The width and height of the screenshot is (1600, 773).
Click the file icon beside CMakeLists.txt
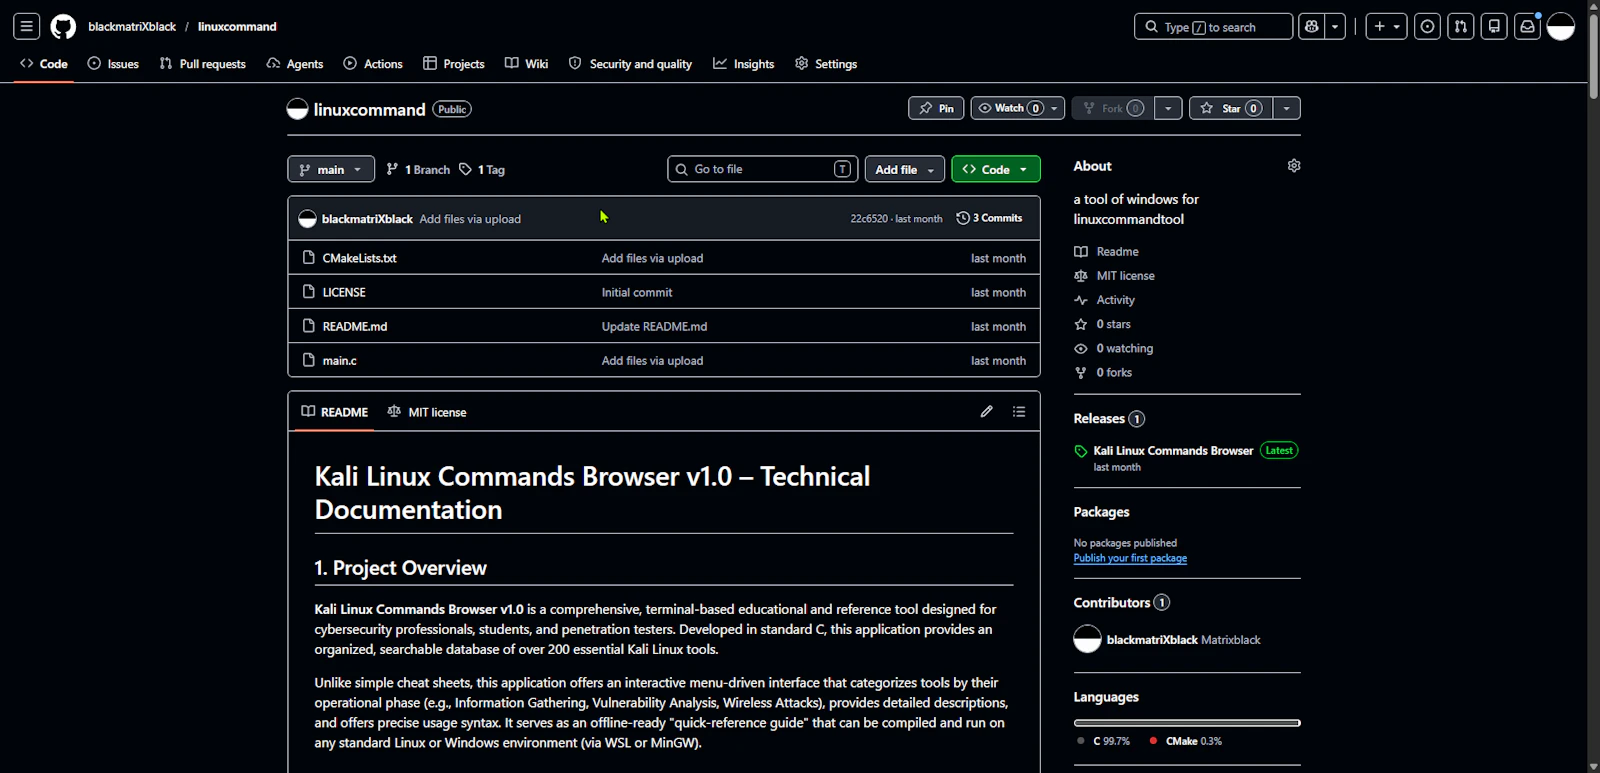coord(309,258)
